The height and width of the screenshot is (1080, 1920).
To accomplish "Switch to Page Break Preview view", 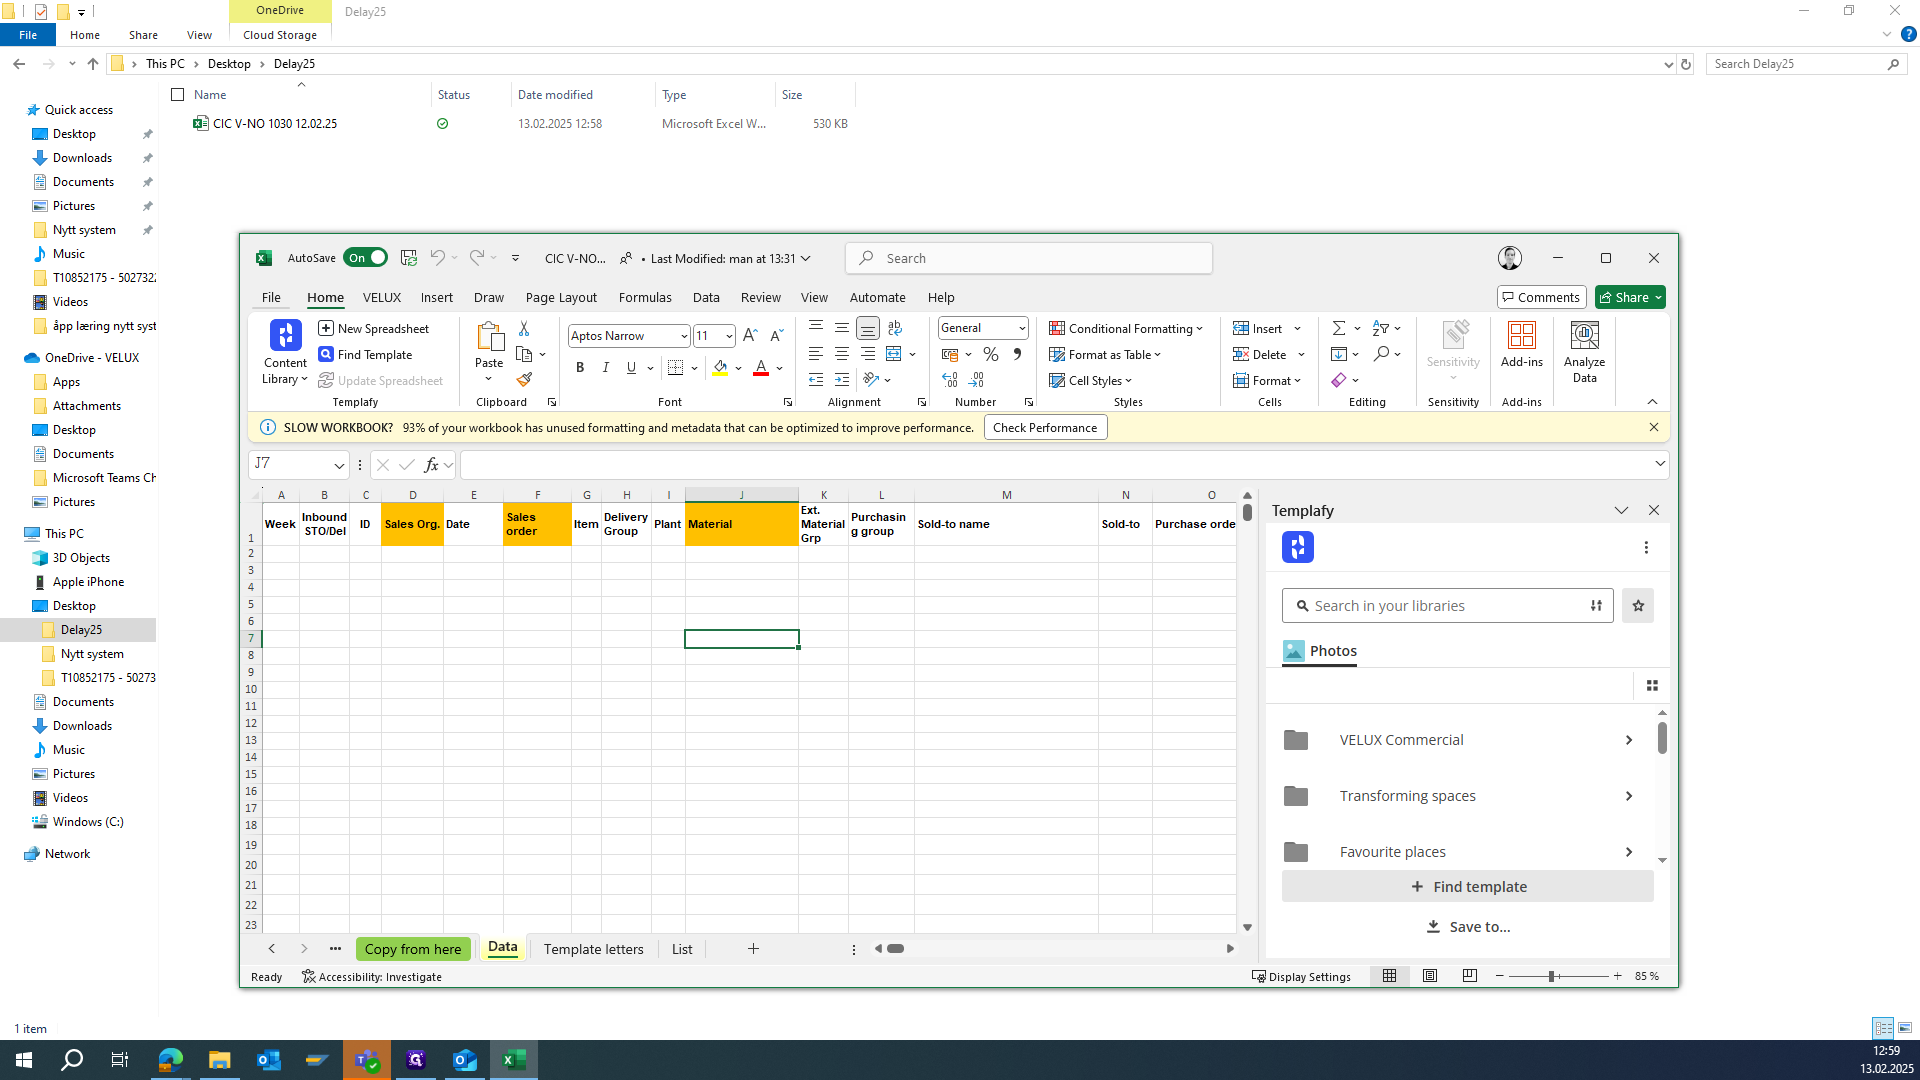I will point(1469,976).
